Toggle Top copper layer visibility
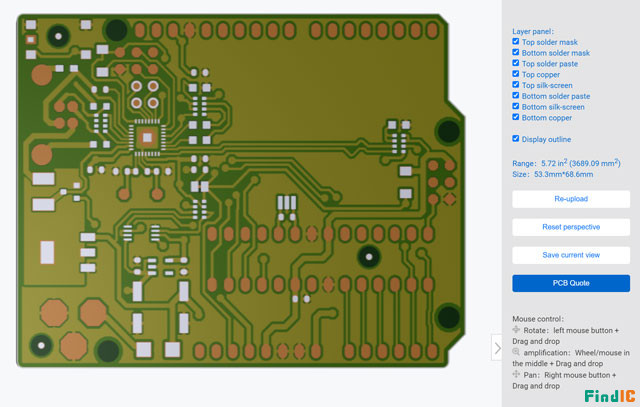Viewport: 640px width, 407px height. pos(516,74)
